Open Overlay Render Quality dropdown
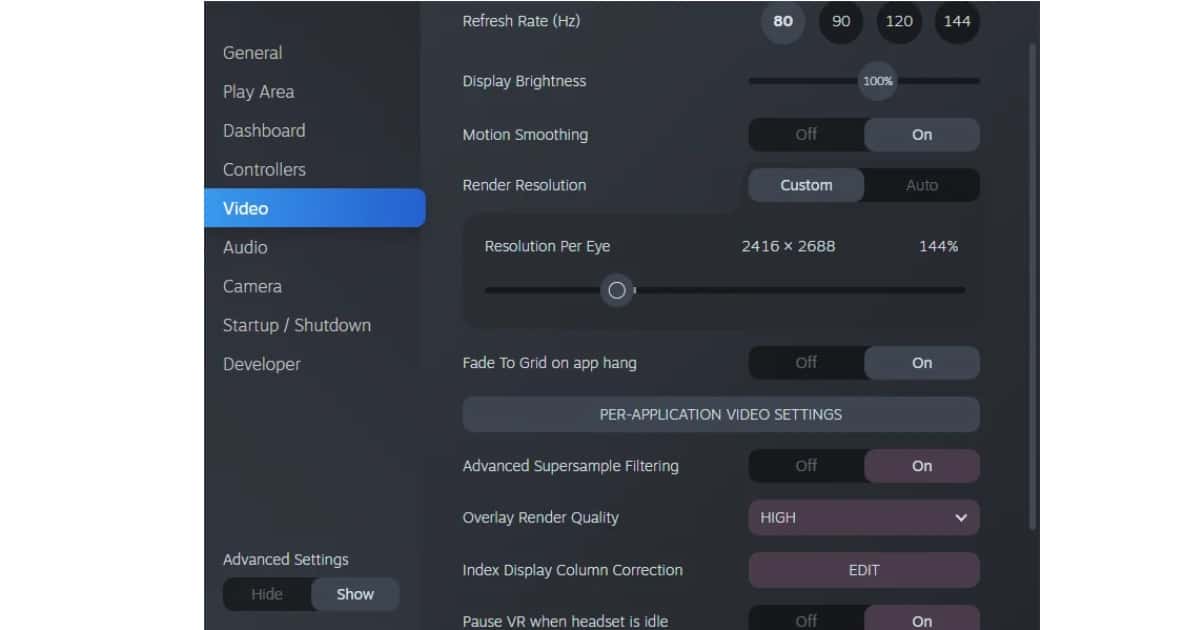Screen dimensions: 1200x630 863,518
